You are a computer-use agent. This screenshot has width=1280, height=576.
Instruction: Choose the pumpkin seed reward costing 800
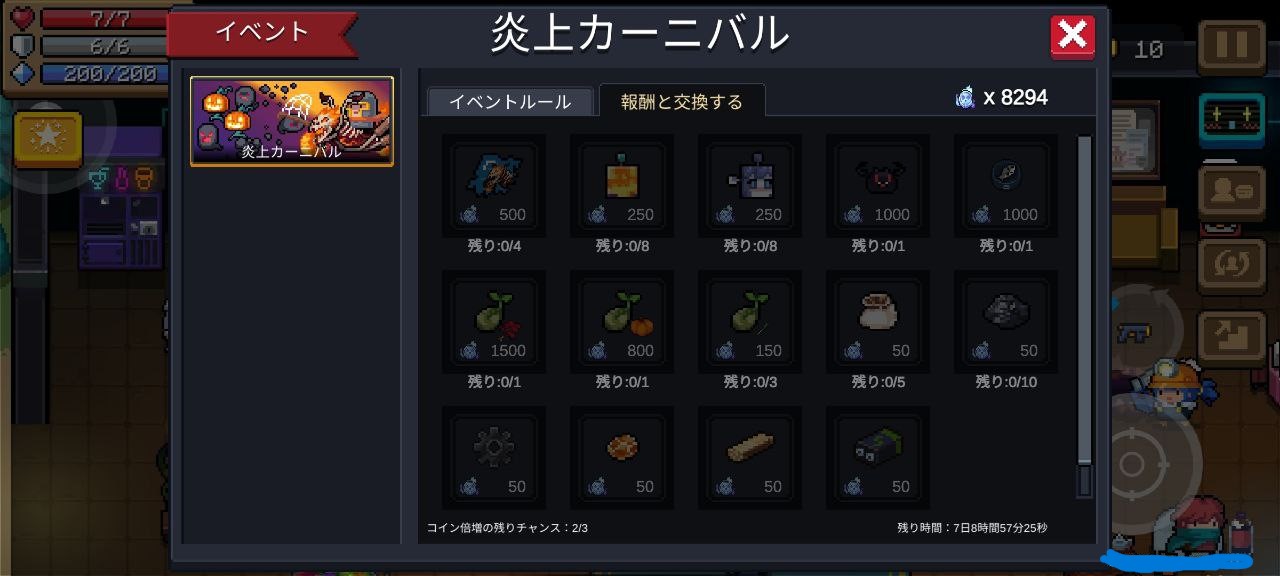(x=622, y=321)
